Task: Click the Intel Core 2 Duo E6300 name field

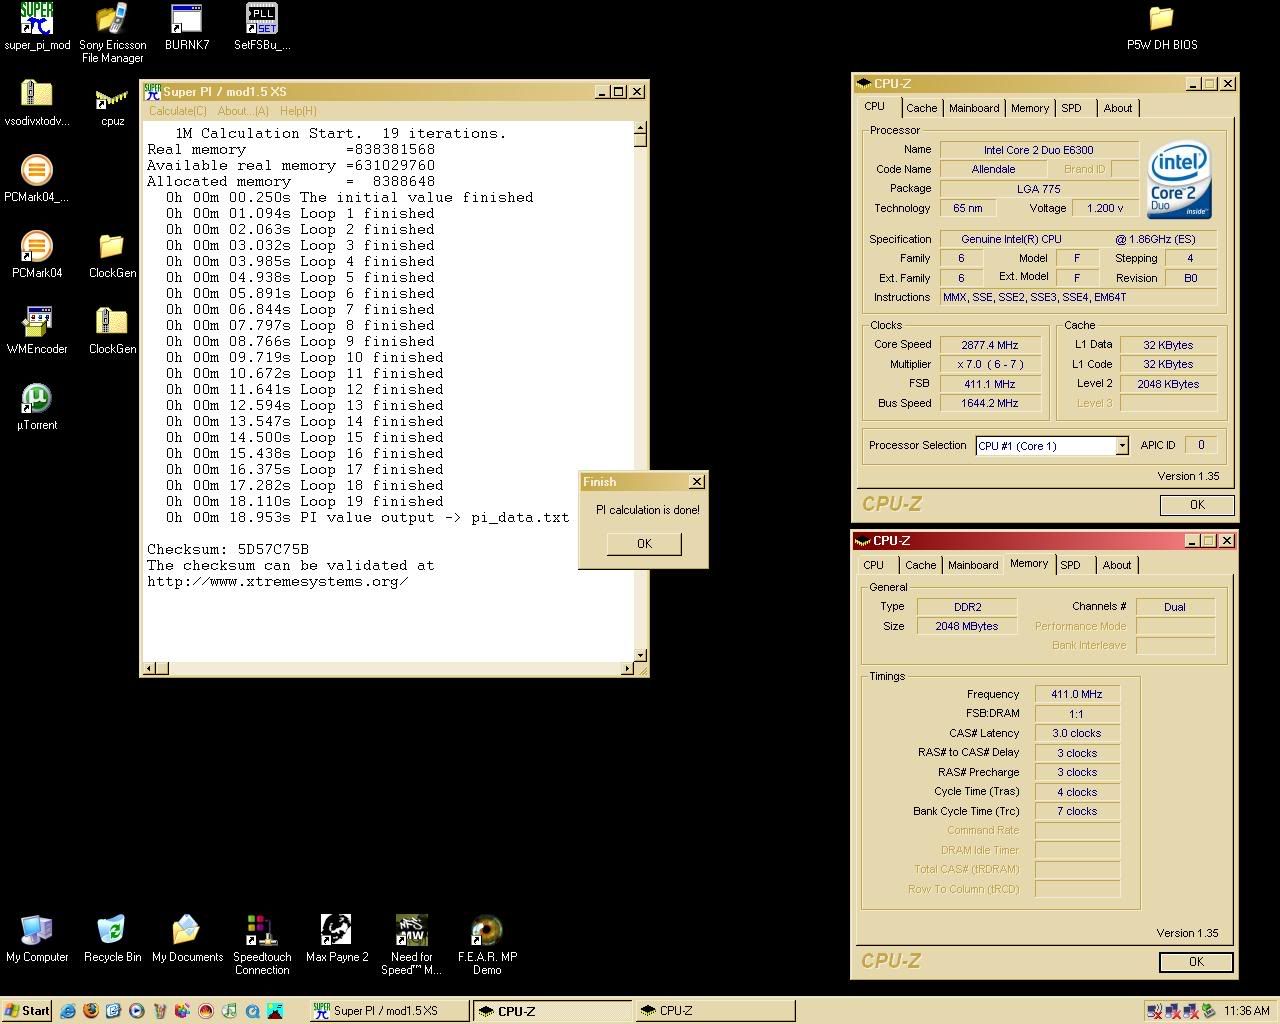Action: click(x=1039, y=150)
